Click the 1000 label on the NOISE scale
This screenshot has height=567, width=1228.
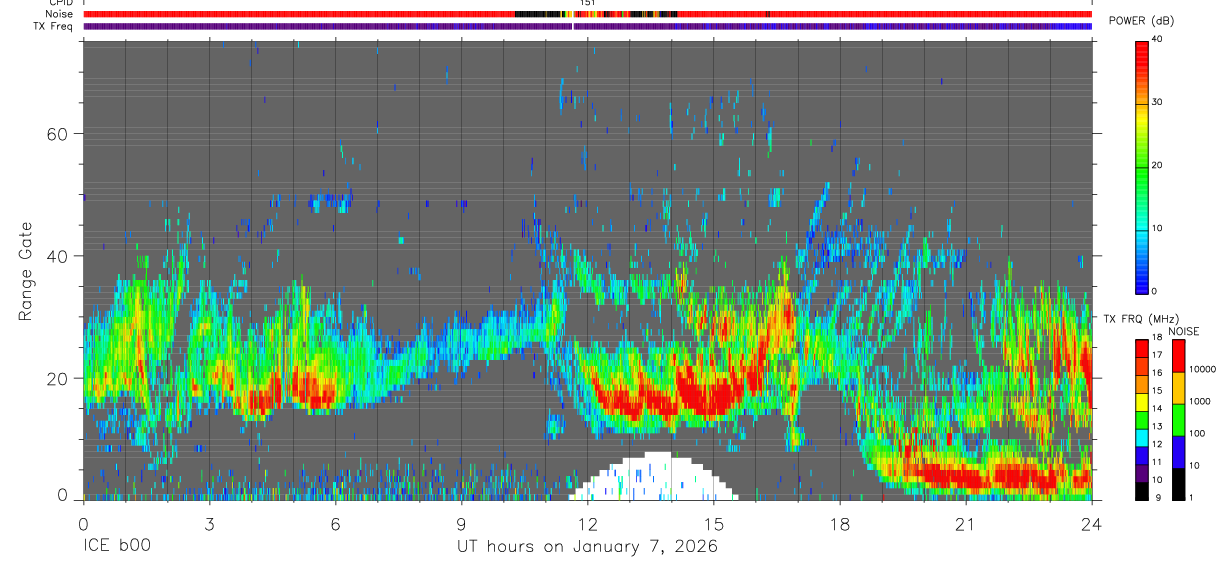(x=1199, y=401)
